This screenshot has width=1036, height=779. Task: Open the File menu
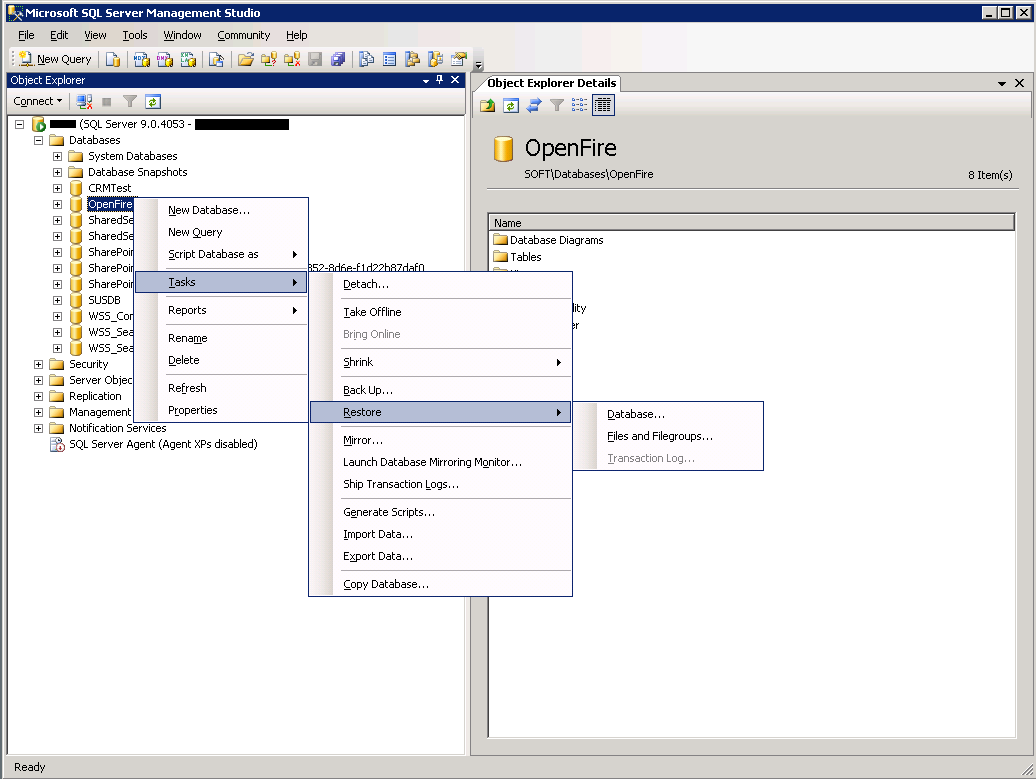coord(26,35)
